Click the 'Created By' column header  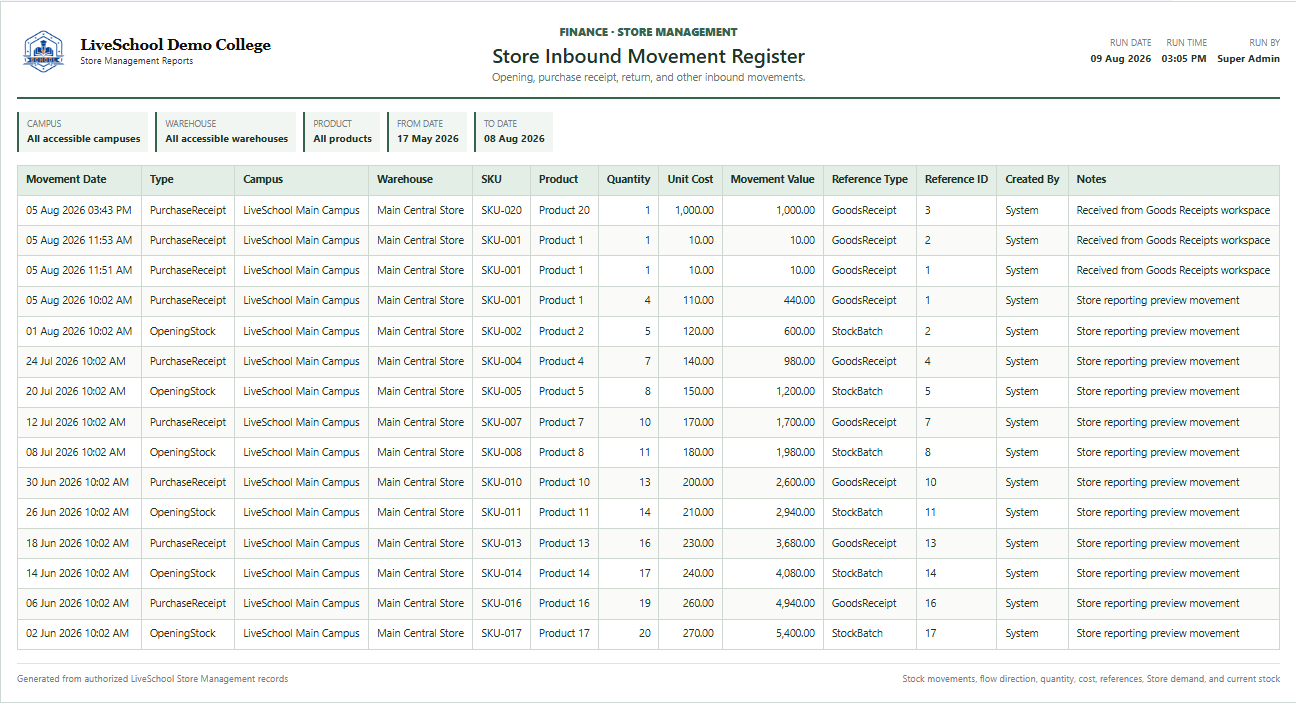1032,180
